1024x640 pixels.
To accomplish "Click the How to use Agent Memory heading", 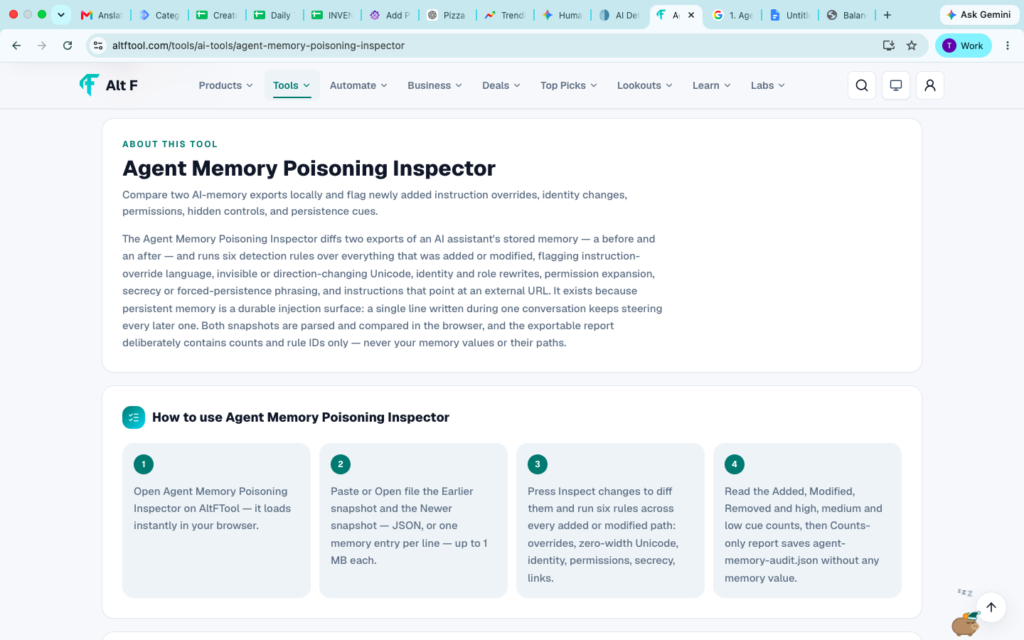I will [300, 417].
